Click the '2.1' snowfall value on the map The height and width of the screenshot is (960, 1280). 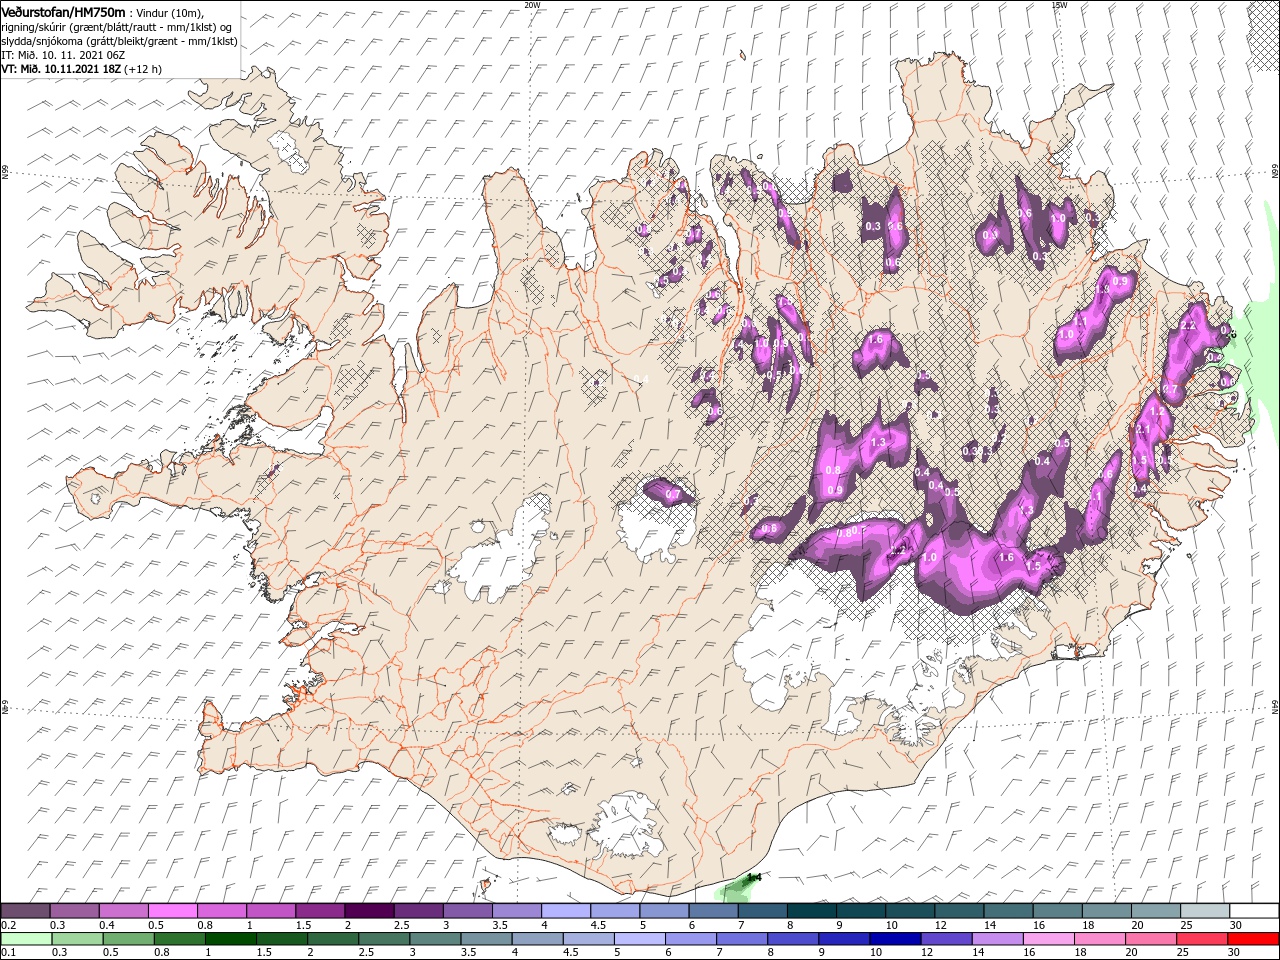pos(1145,428)
